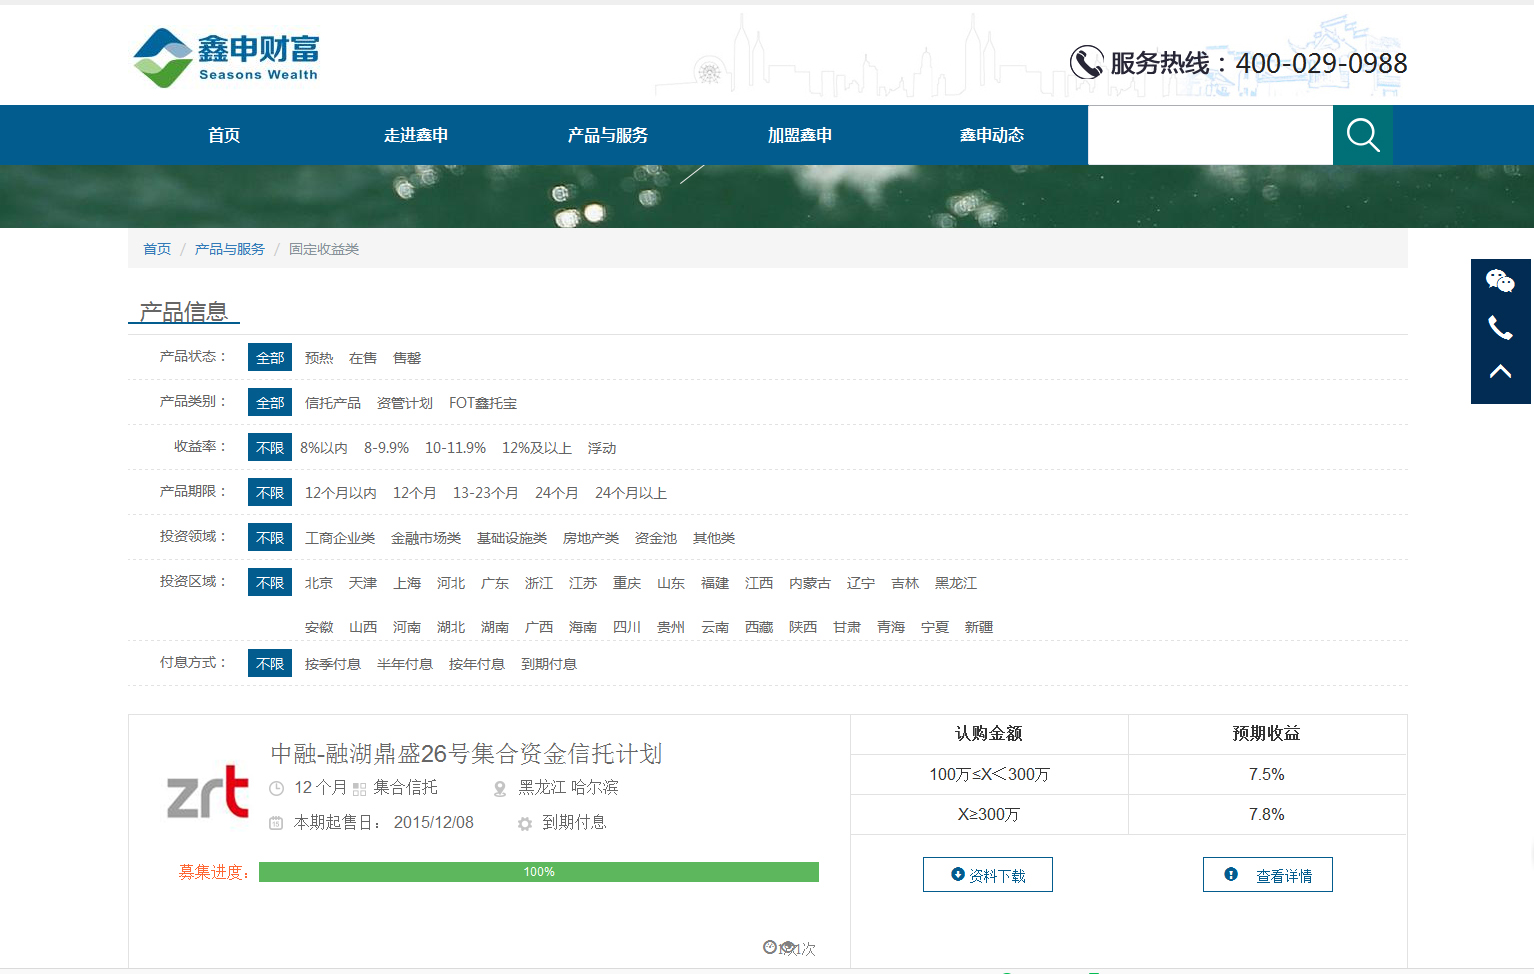Open the 产品与服务 navigation menu

click(x=607, y=135)
